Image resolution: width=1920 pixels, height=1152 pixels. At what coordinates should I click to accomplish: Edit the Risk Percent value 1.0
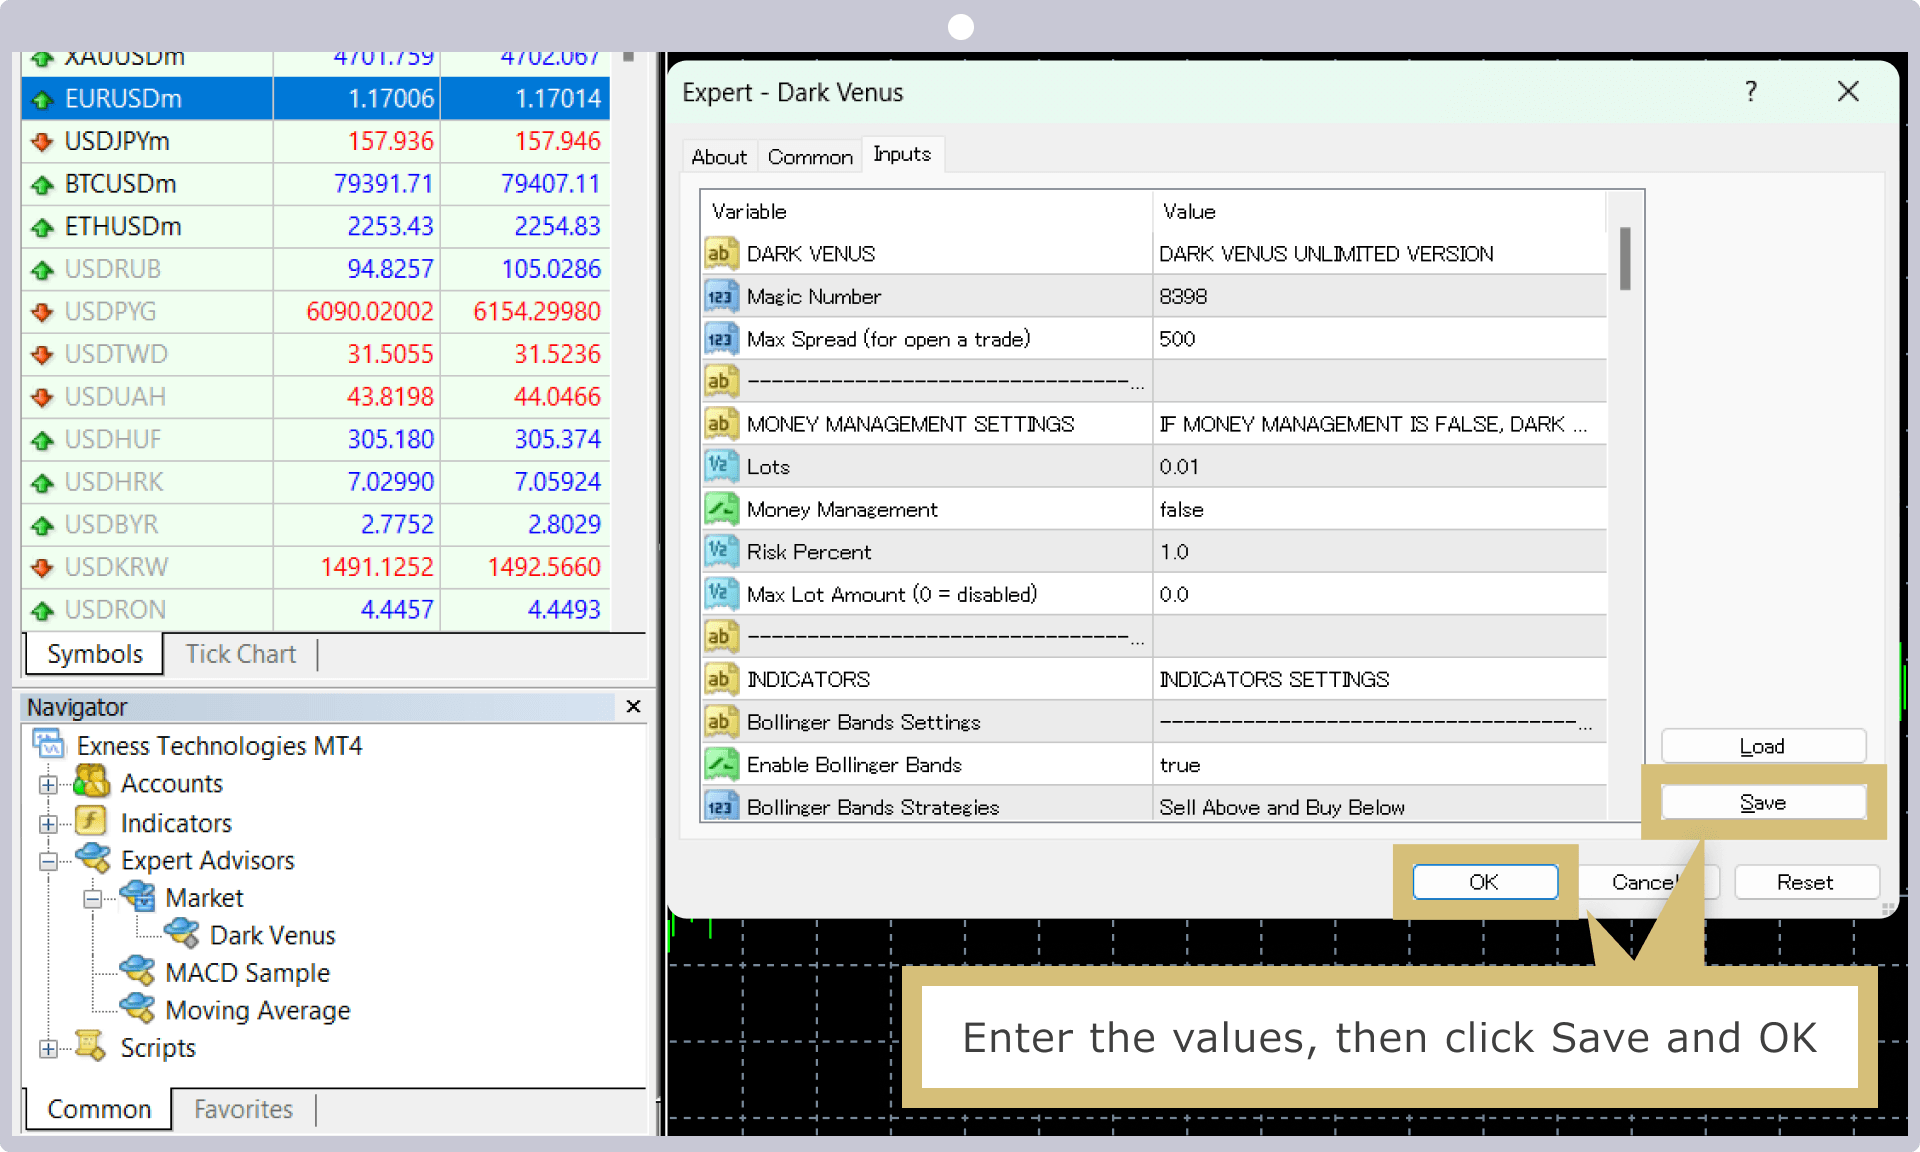coord(1379,552)
